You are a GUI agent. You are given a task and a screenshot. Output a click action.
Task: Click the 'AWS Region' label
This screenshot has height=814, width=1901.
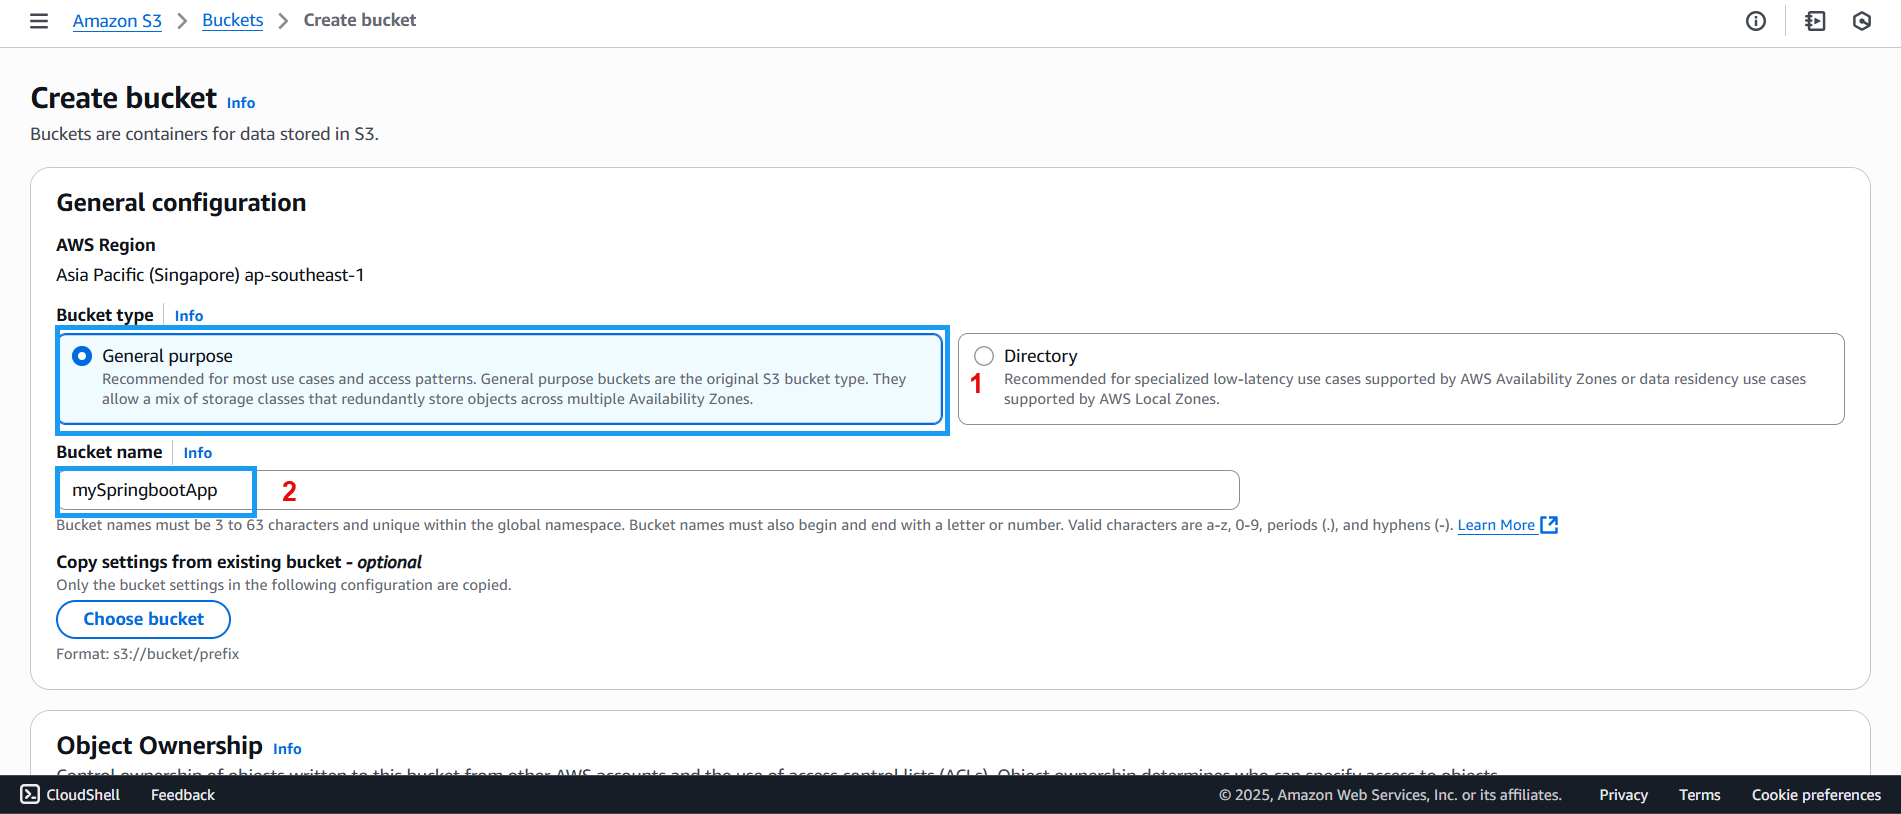tap(106, 245)
